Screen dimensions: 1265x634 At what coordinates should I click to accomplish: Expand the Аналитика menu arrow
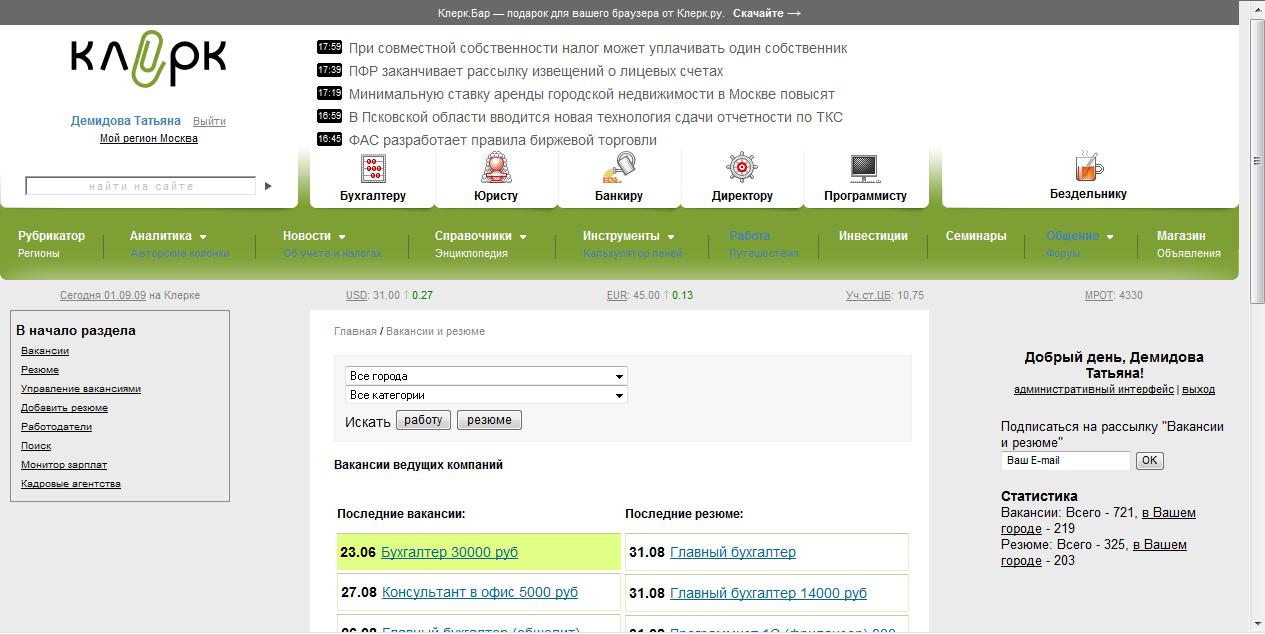[203, 237]
